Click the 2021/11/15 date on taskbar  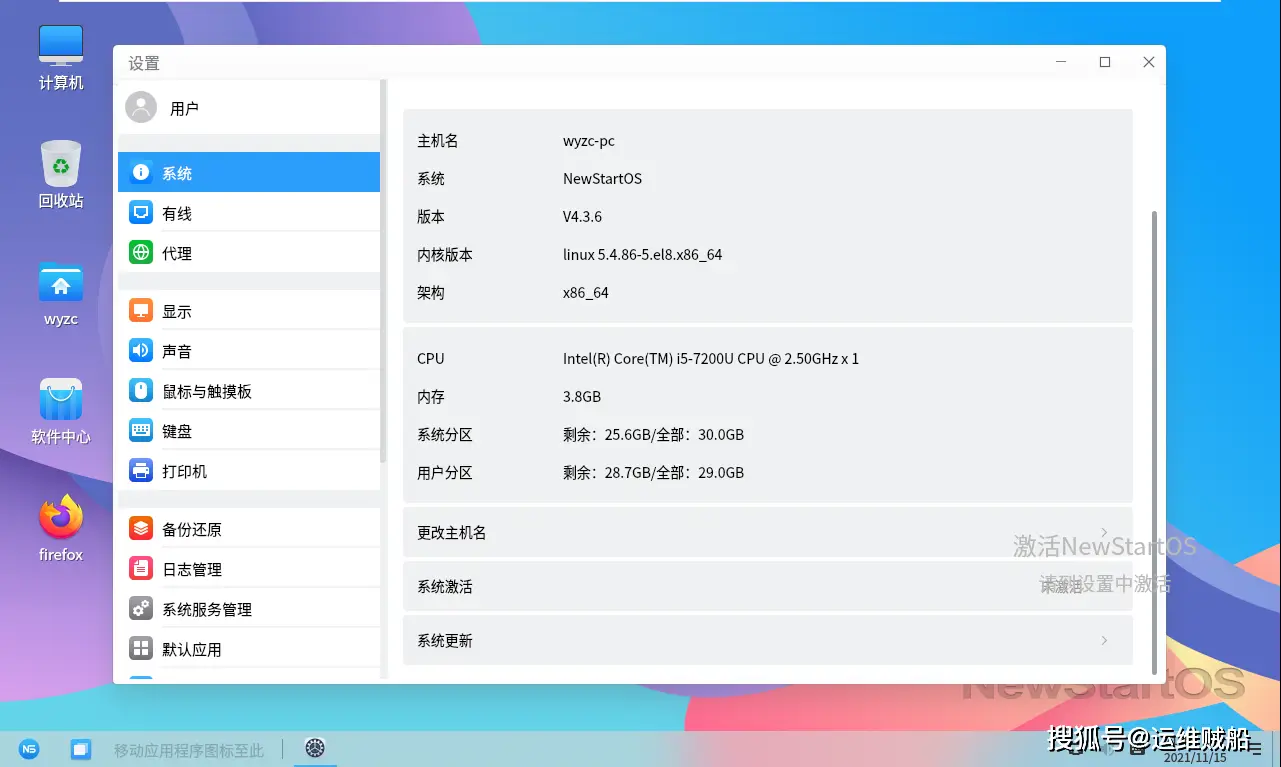pos(1194,758)
